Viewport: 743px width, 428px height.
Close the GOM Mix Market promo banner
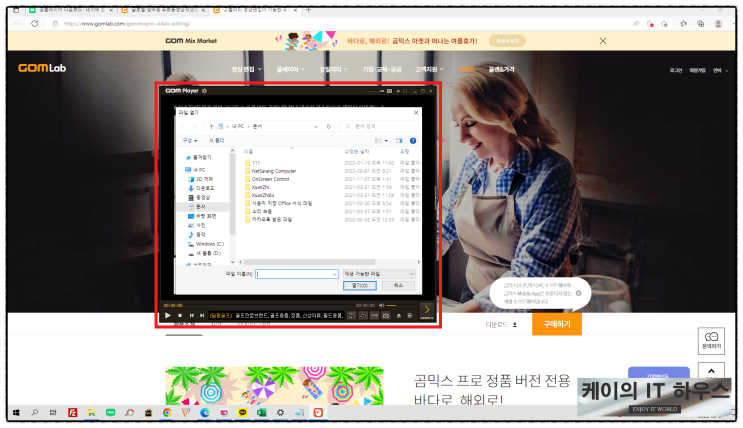603,41
